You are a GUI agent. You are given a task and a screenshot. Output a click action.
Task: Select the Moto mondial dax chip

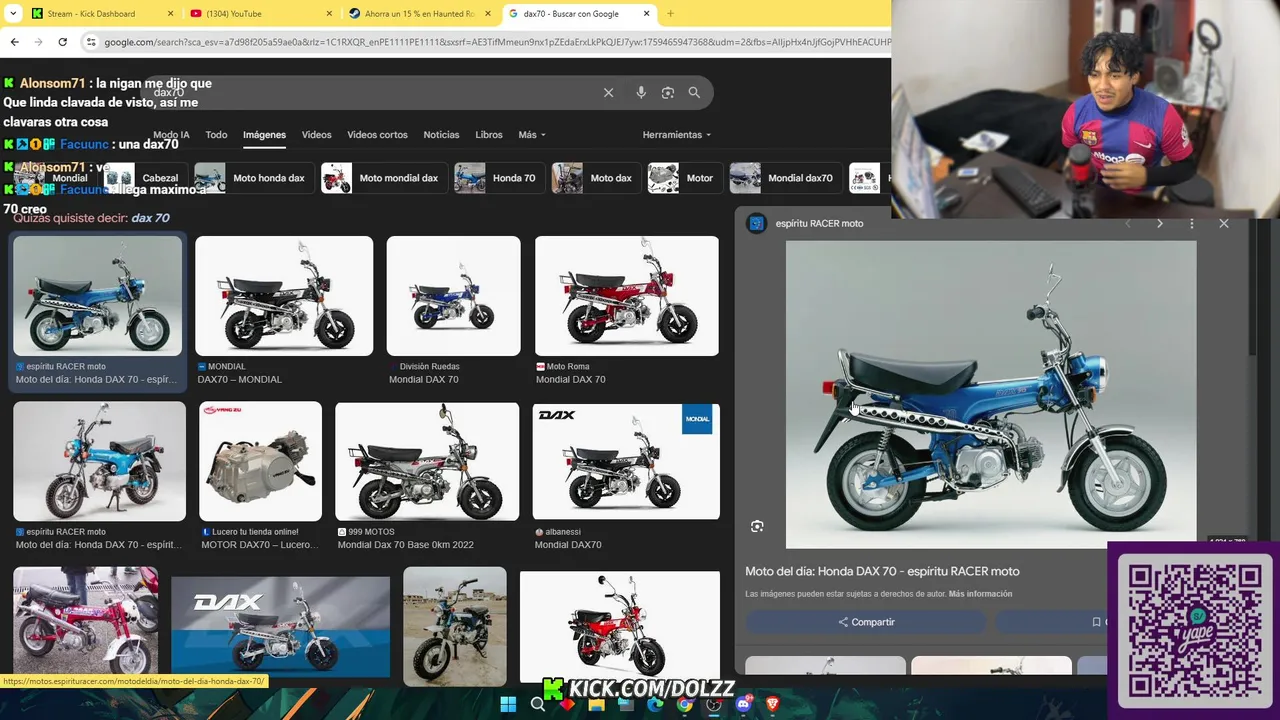[x=383, y=178]
